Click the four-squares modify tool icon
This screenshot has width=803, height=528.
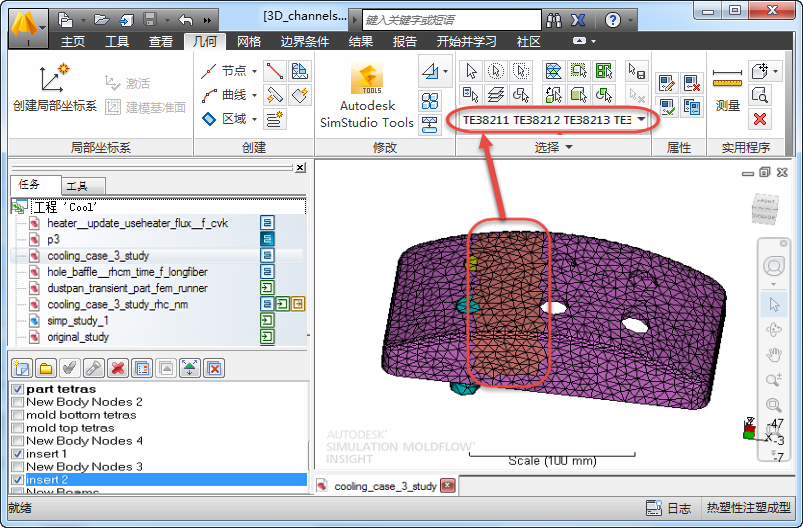[x=430, y=101]
